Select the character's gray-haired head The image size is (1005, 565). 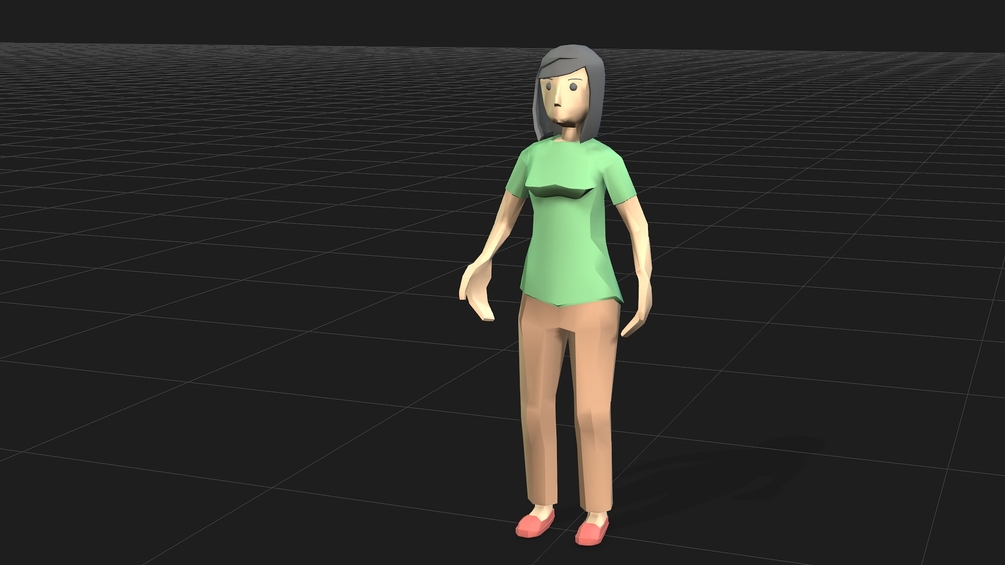tap(569, 92)
